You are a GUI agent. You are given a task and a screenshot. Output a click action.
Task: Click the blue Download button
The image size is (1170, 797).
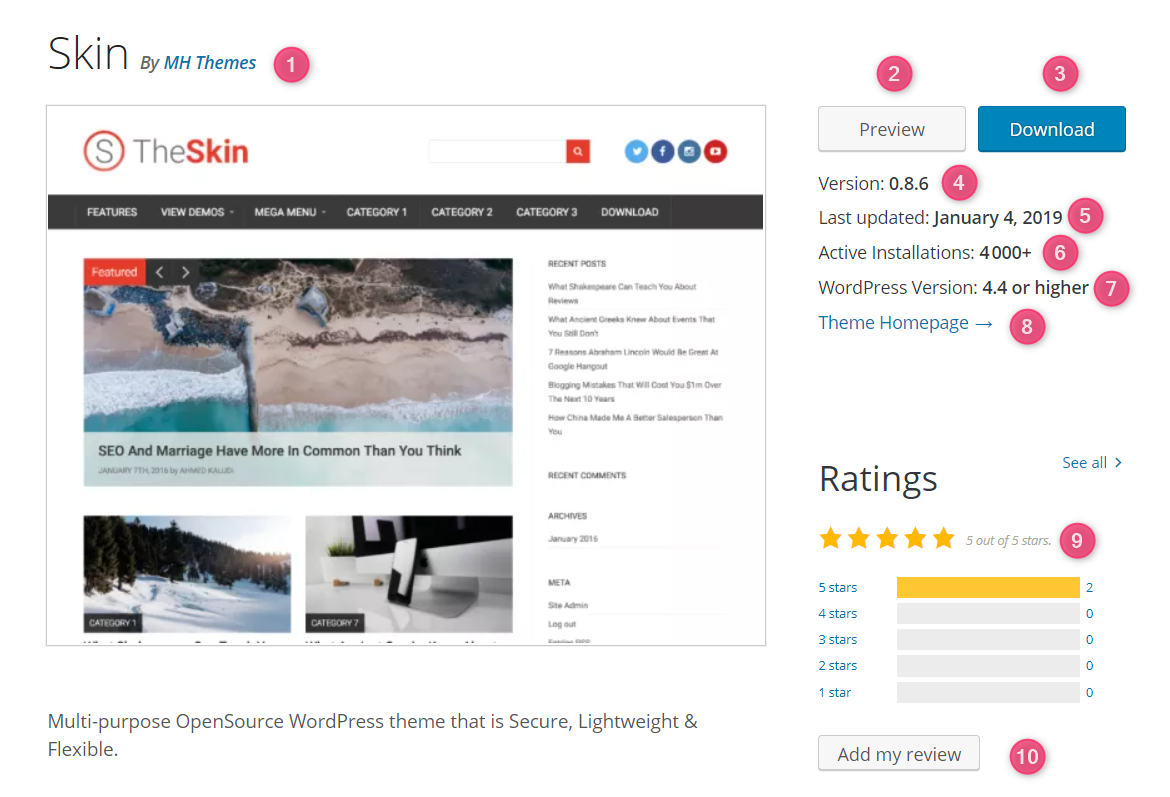tap(1051, 129)
